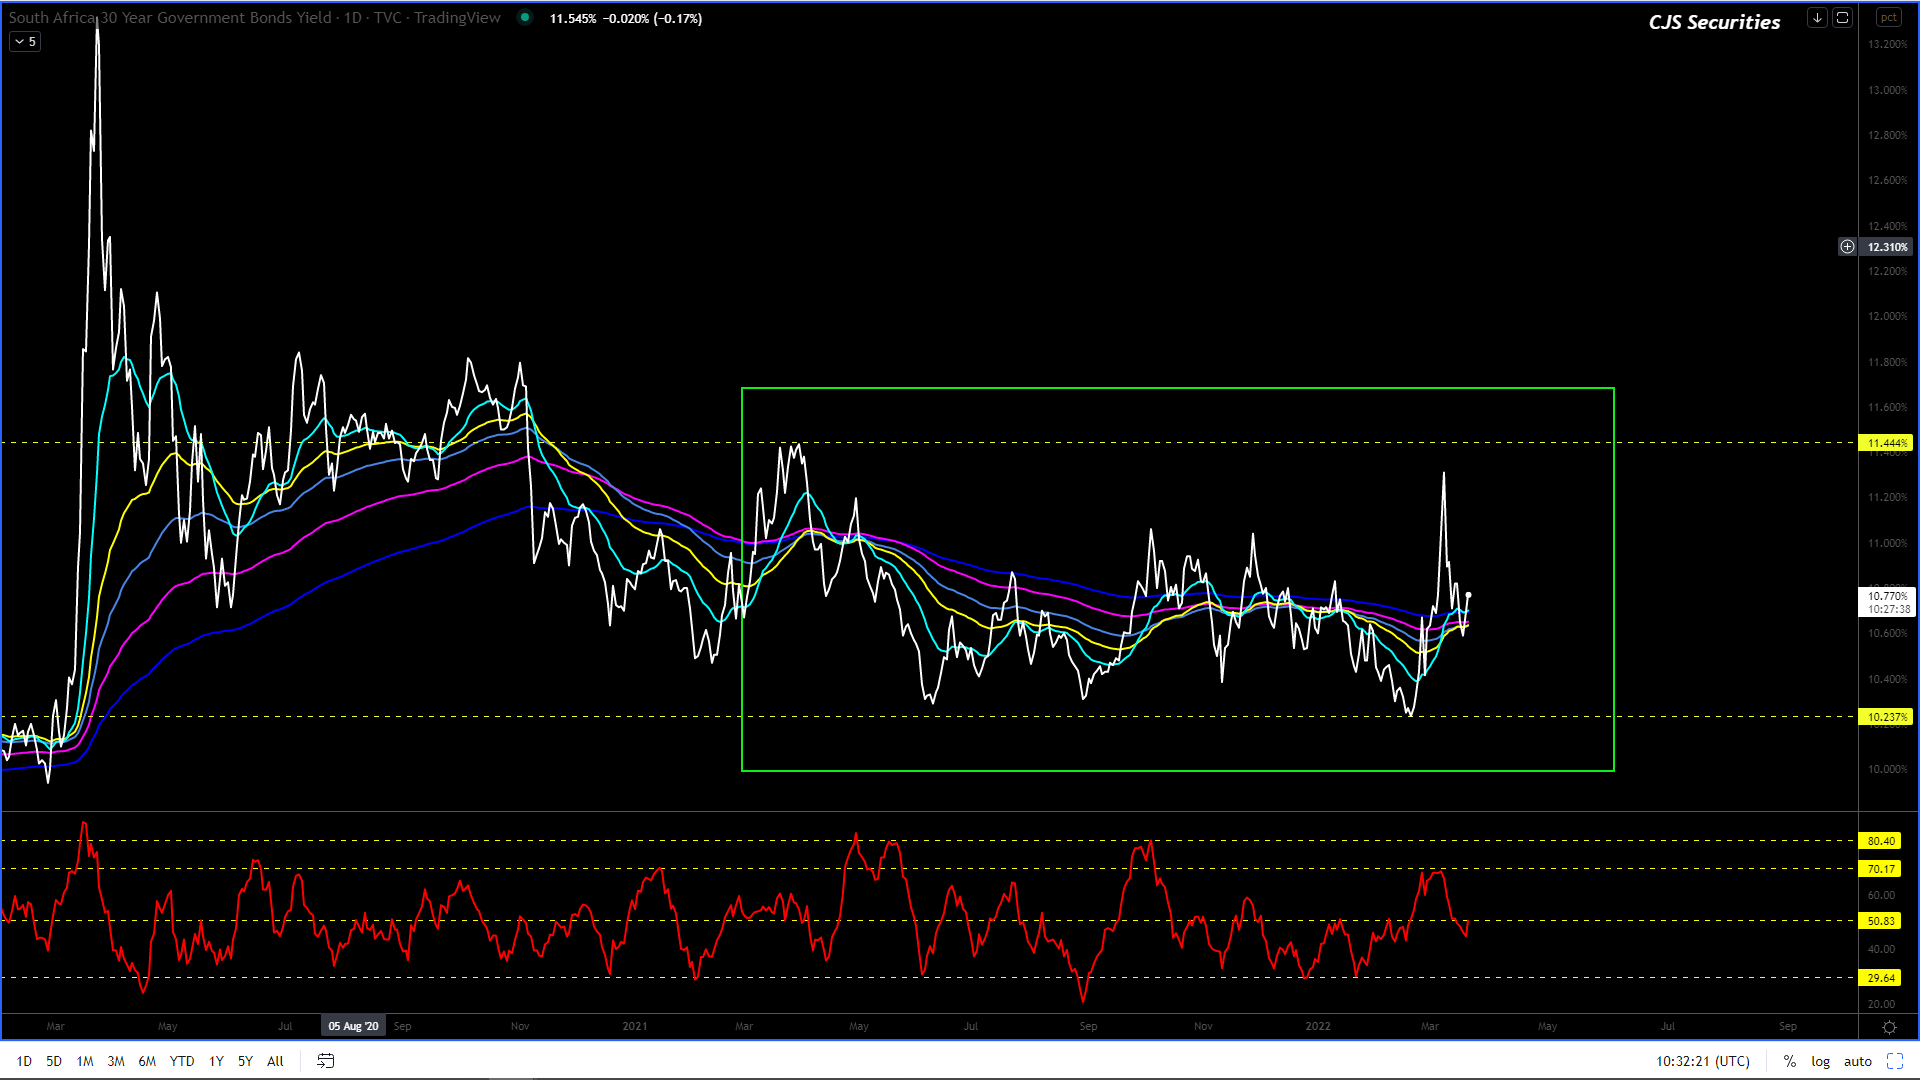The height and width of the screenshot is (1080, 1920).
Task: Click the fullscreen maximize chart icon
Action: click(x=1894, y=1061)
